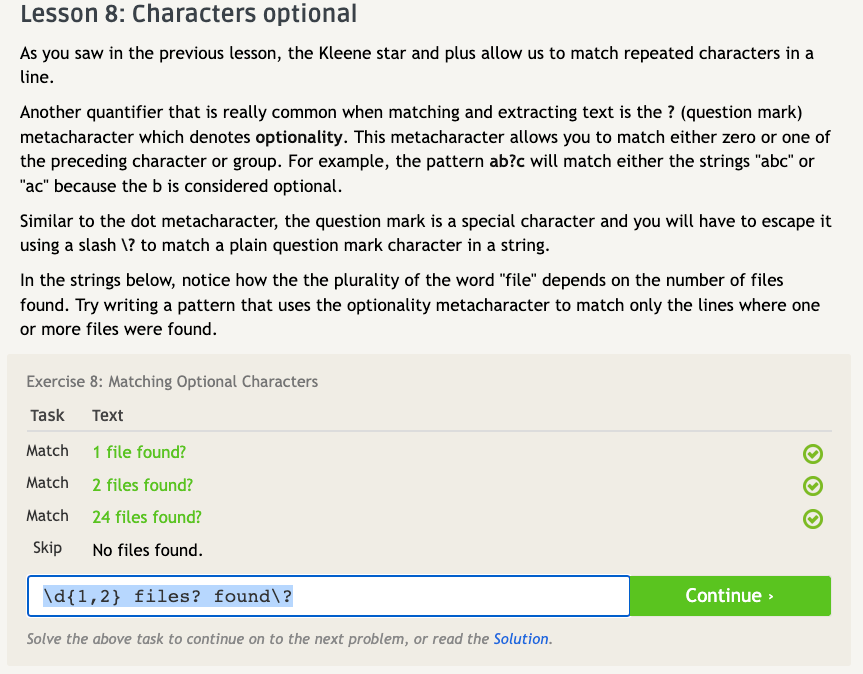Viewport: 863px width, 674px height.
Task: Open the Solution link
Action: [x=521, y=639]
